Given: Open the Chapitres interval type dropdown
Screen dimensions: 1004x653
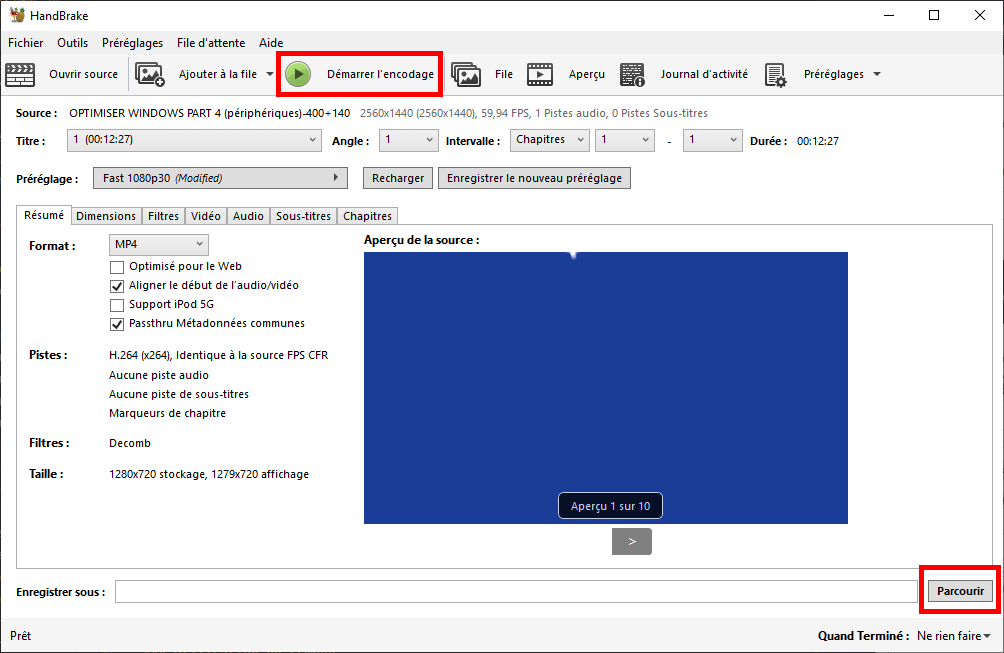Looking at the screenshot, I should (549, 140).
